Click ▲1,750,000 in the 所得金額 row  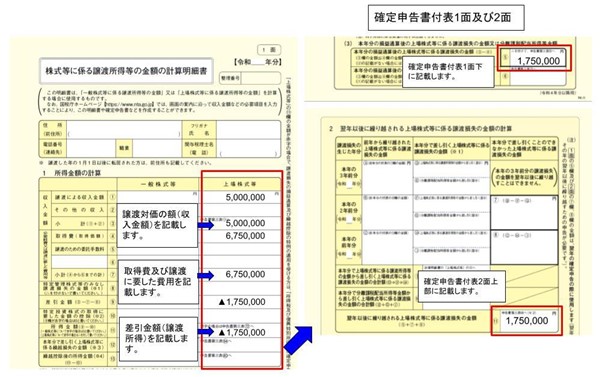[242, 332]
